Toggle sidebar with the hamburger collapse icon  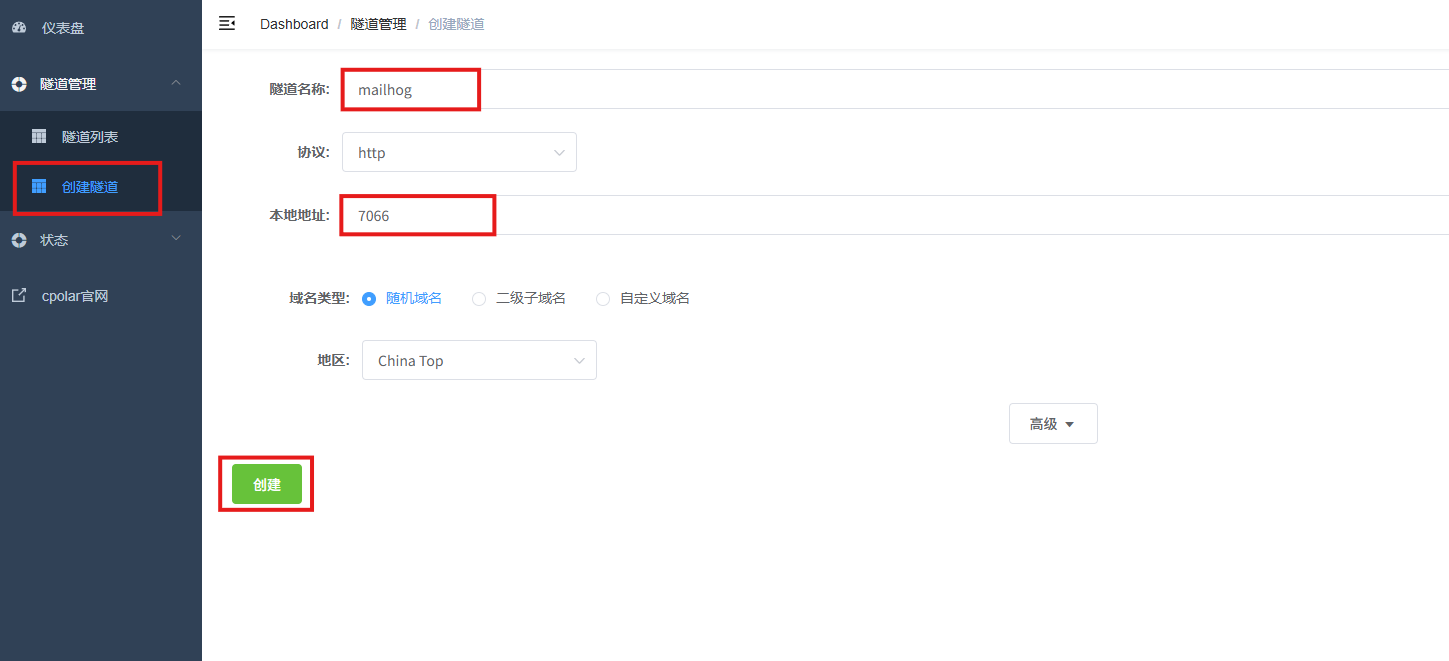point(227,23)
